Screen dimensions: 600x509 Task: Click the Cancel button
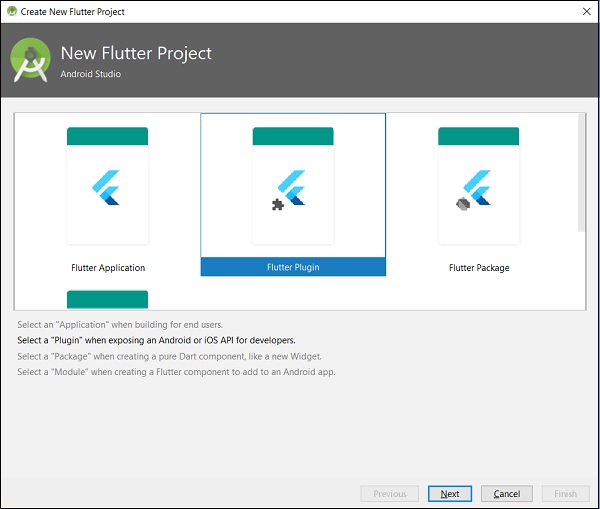click(x=507, y=494)
